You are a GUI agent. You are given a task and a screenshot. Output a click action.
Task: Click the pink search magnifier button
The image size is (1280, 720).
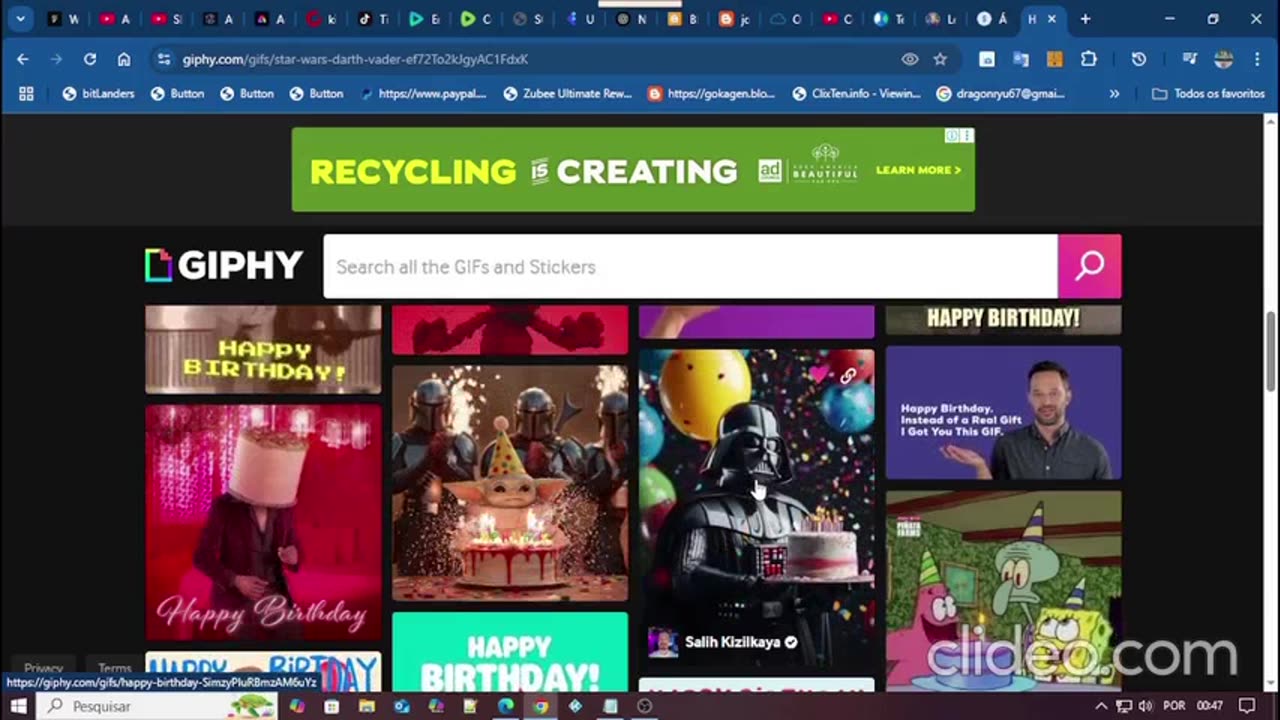click(x=1089, y=266)
